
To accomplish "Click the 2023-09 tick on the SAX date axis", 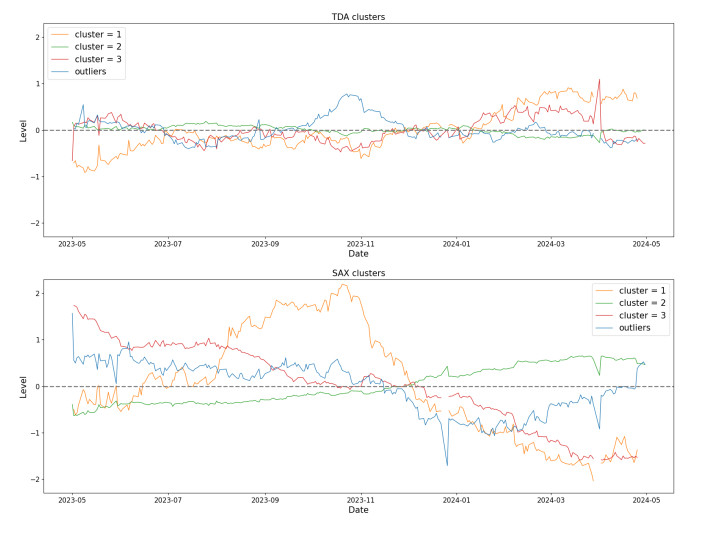I will point(265,498).
